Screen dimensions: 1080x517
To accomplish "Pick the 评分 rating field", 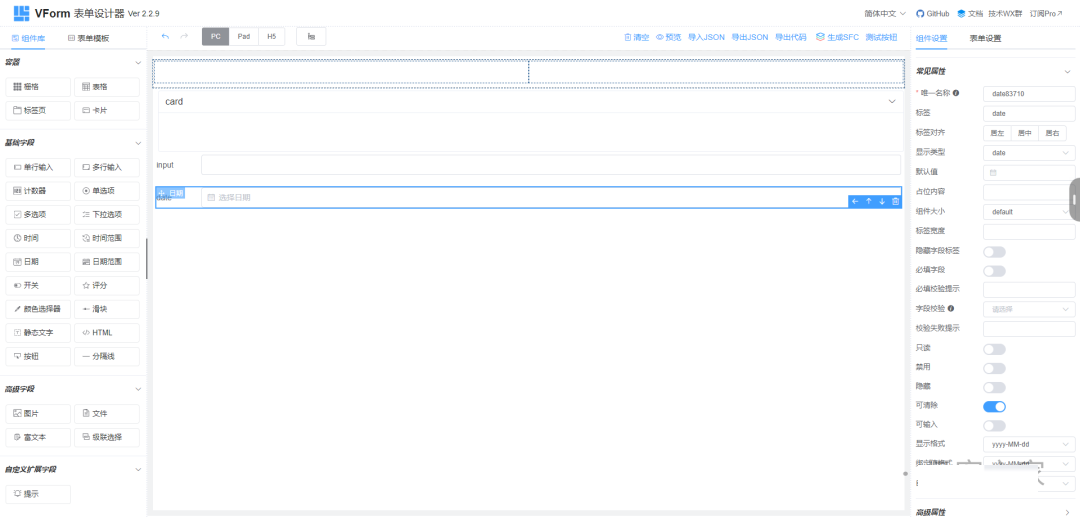I will [107, 286].
